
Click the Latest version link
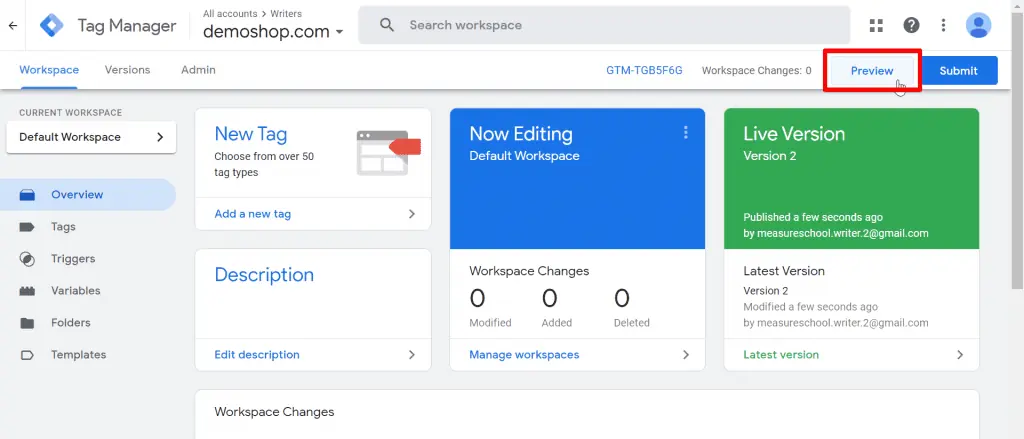[x=781, y=355]
